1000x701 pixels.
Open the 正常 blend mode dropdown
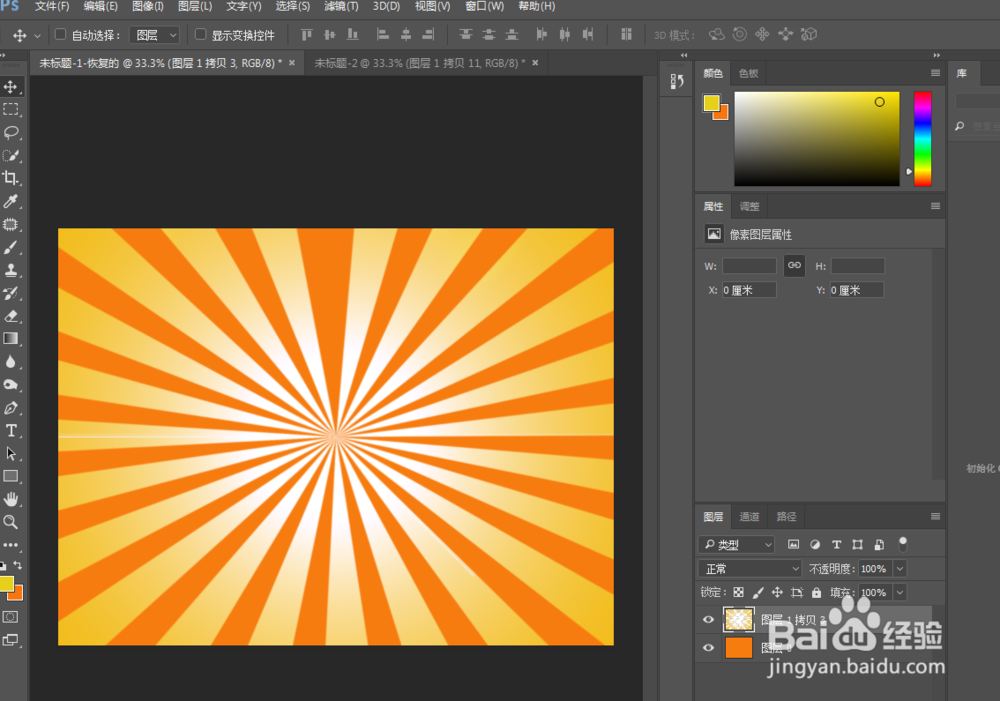click(750, 568)
